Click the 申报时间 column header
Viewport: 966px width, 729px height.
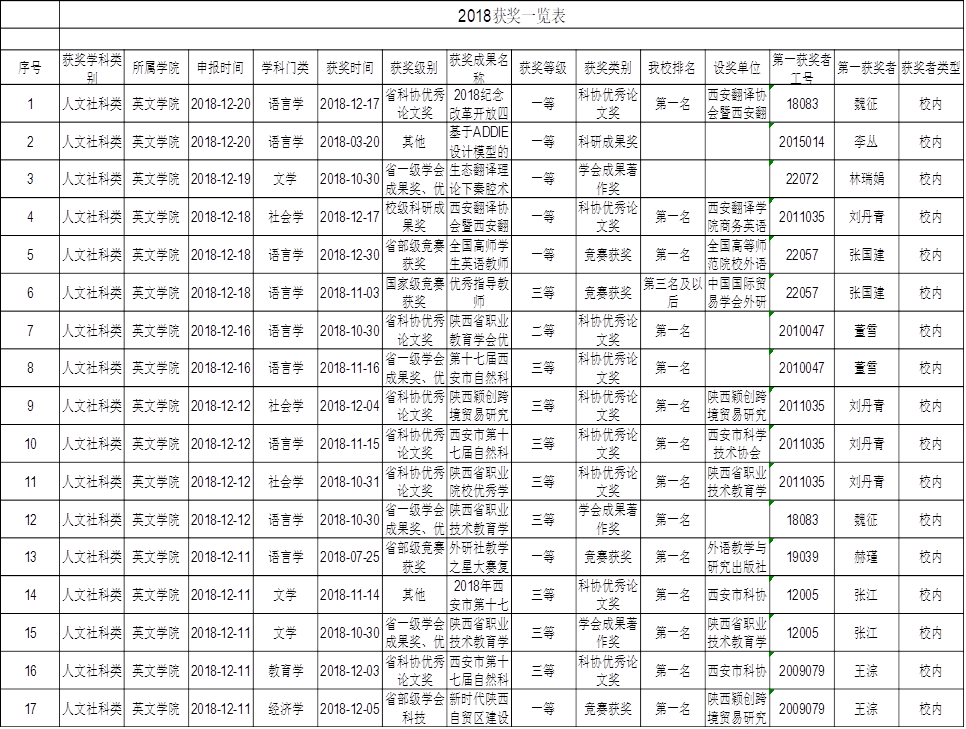[x=220, y=67]
